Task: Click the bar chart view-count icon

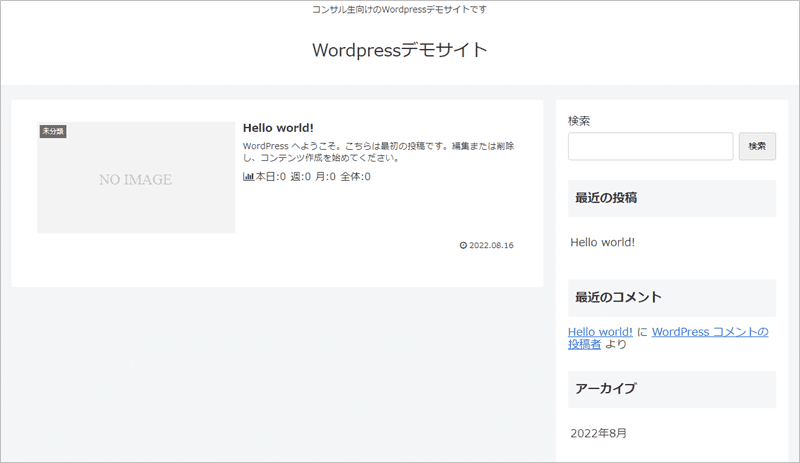Action: point(248,177)
